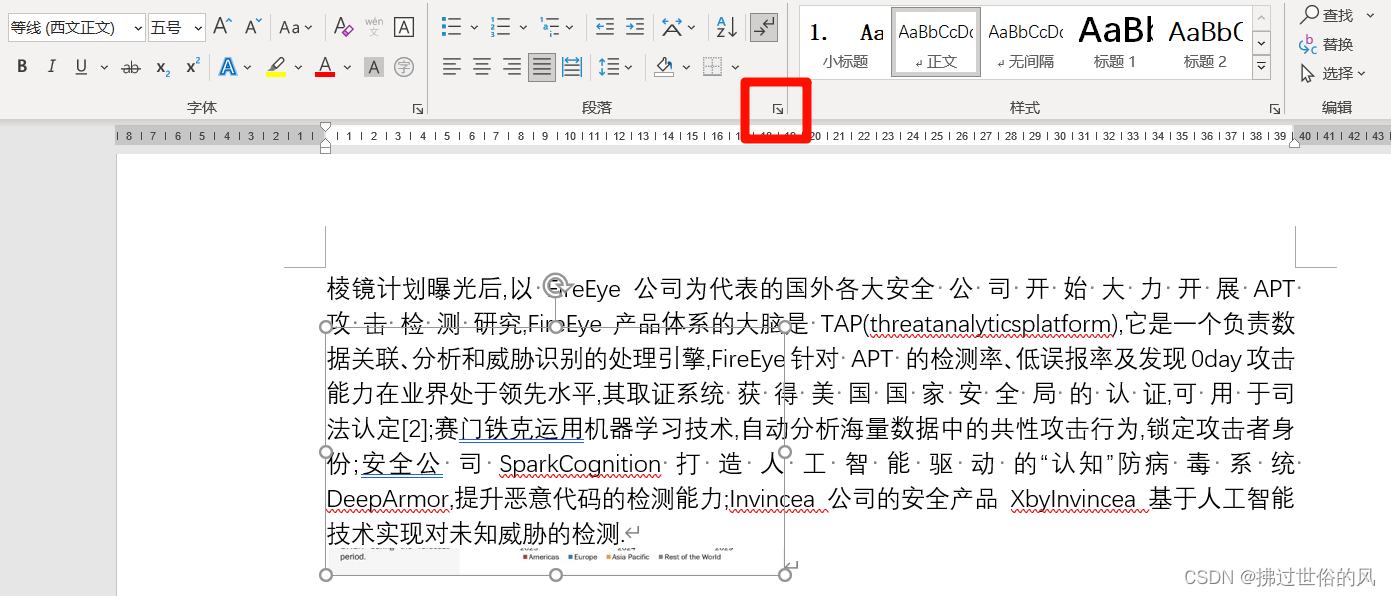Clear all formatting with the eraser A icon
Viewport: 1391px width, 596px height.
pos(343,27)
